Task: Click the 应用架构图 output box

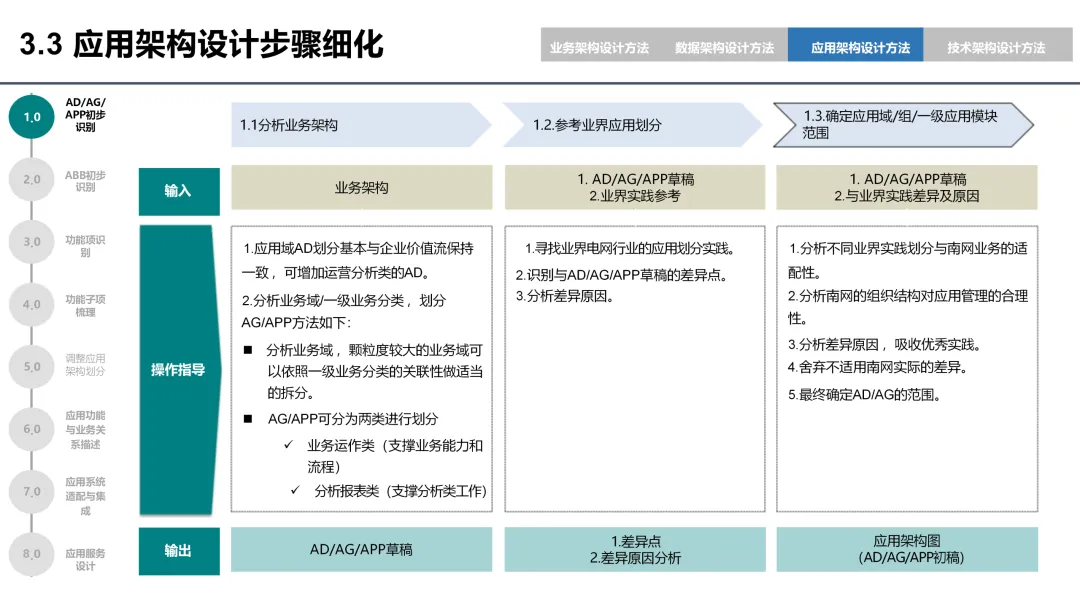Action: [907, 549]
